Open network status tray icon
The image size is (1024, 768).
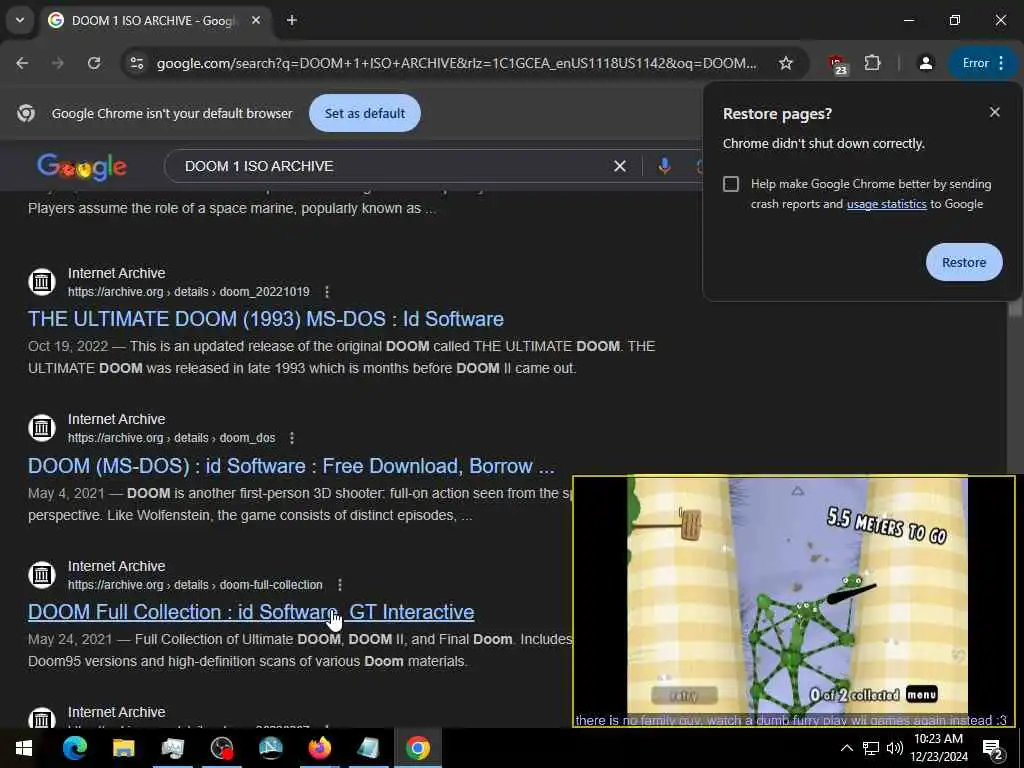tap(871, 748)
